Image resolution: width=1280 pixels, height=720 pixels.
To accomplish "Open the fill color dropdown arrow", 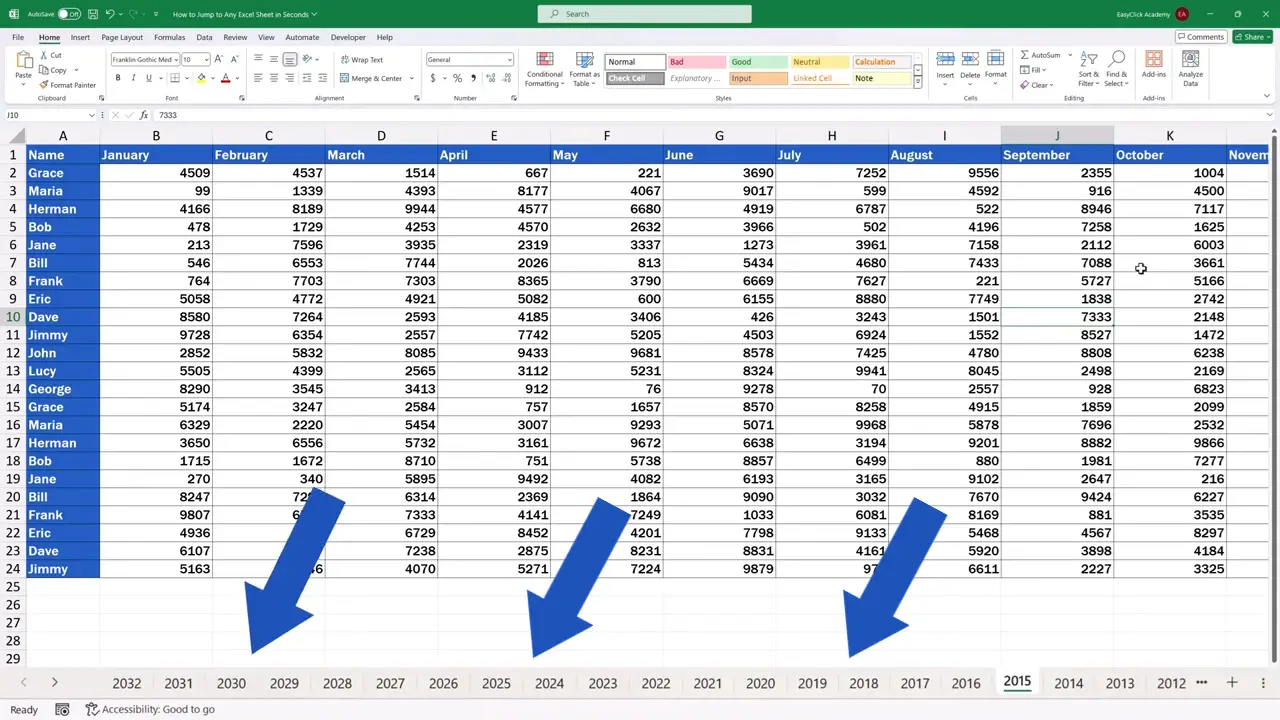I will pos(213,78).
